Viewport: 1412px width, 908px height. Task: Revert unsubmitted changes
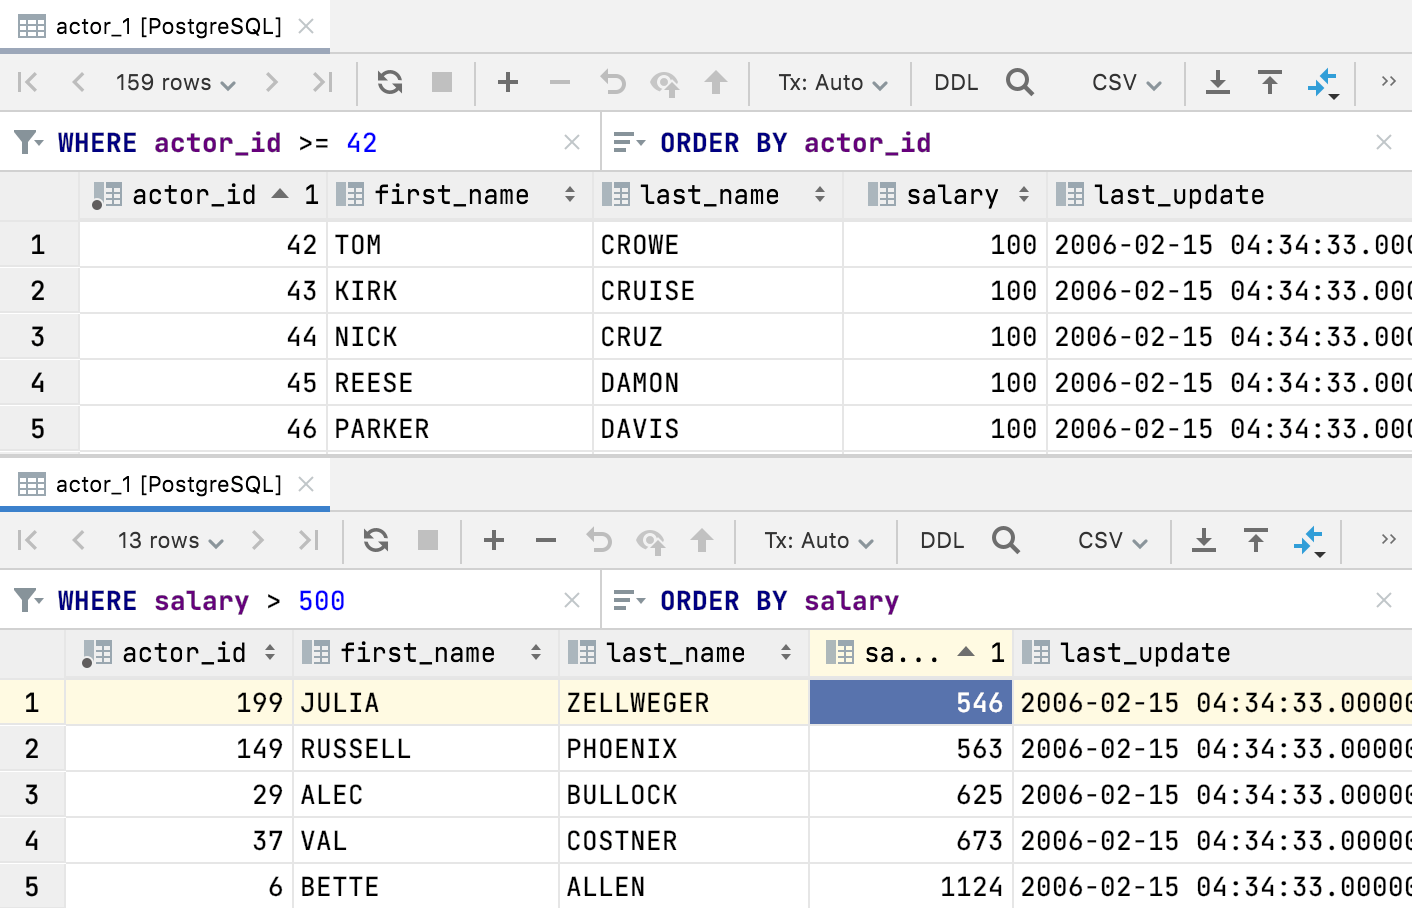point(613,82)
